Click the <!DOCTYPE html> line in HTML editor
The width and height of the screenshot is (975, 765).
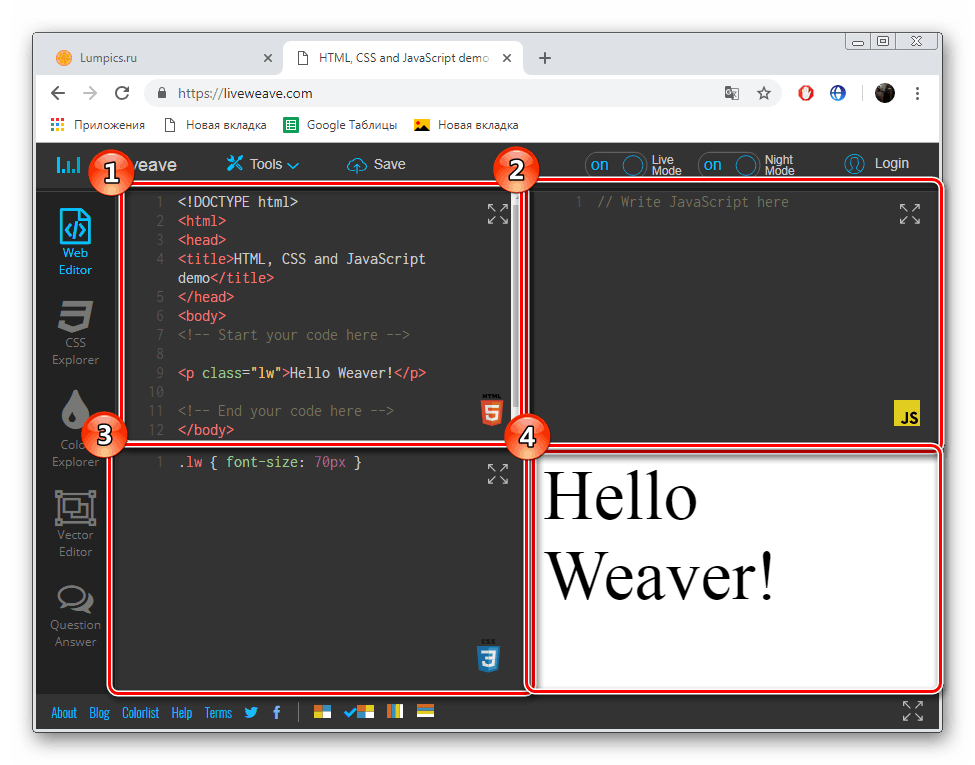(x=238, y=202)
